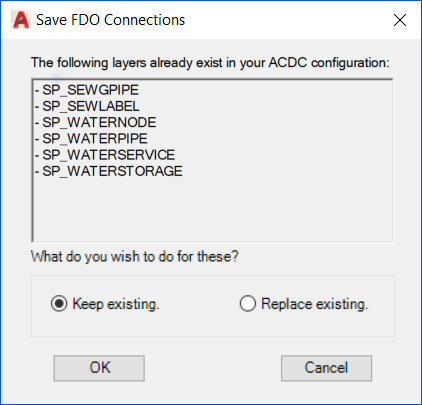Click blank title bar area left of close button
This screenshot has width=422, height=405.
click(x=287, y=20)
